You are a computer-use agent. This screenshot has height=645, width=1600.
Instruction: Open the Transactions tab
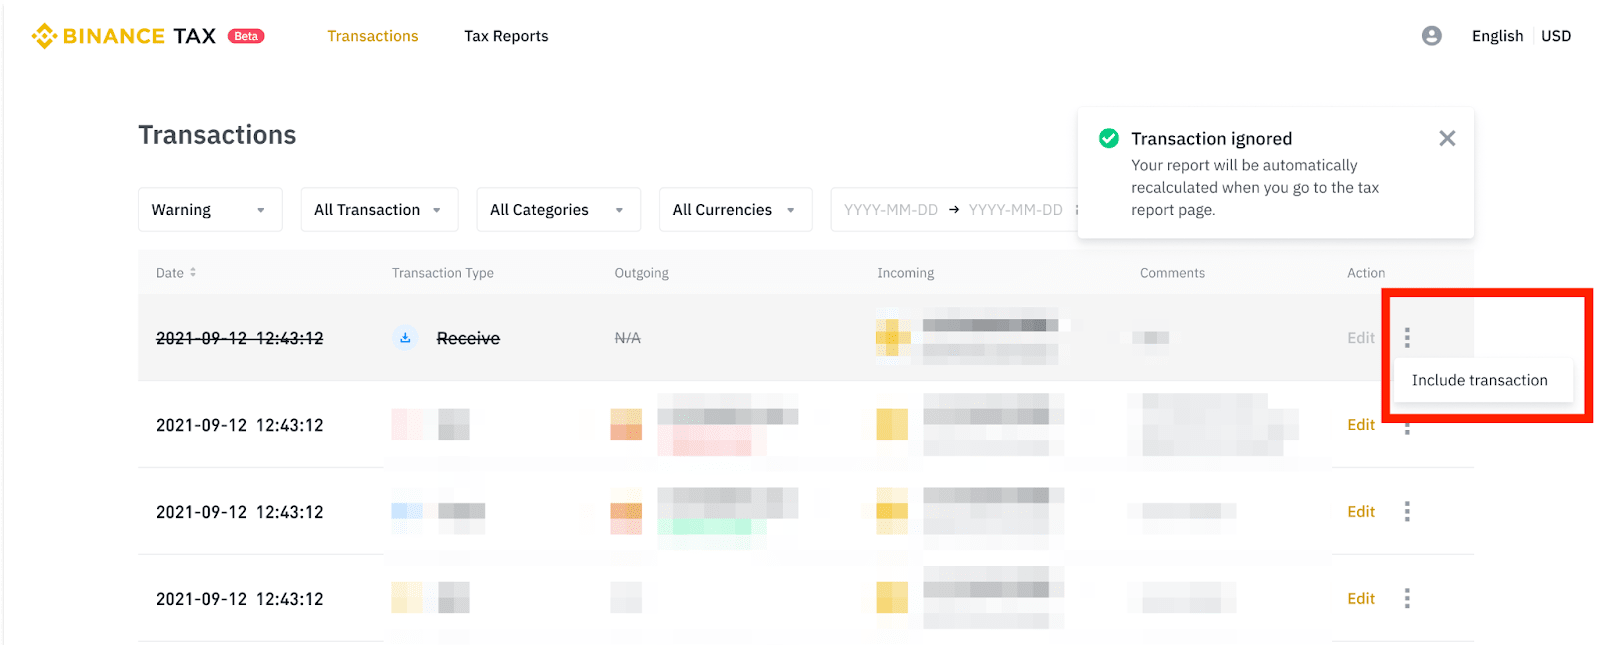pos(373,36)
